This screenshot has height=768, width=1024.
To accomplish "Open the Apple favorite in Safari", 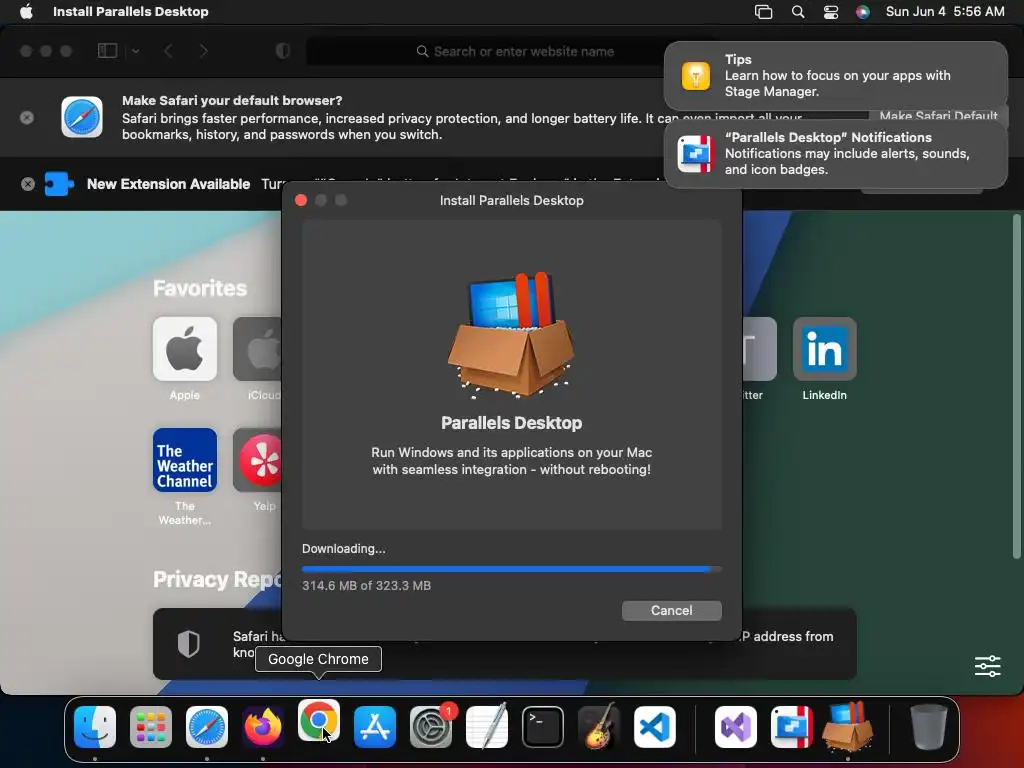I will pos(185,349).
